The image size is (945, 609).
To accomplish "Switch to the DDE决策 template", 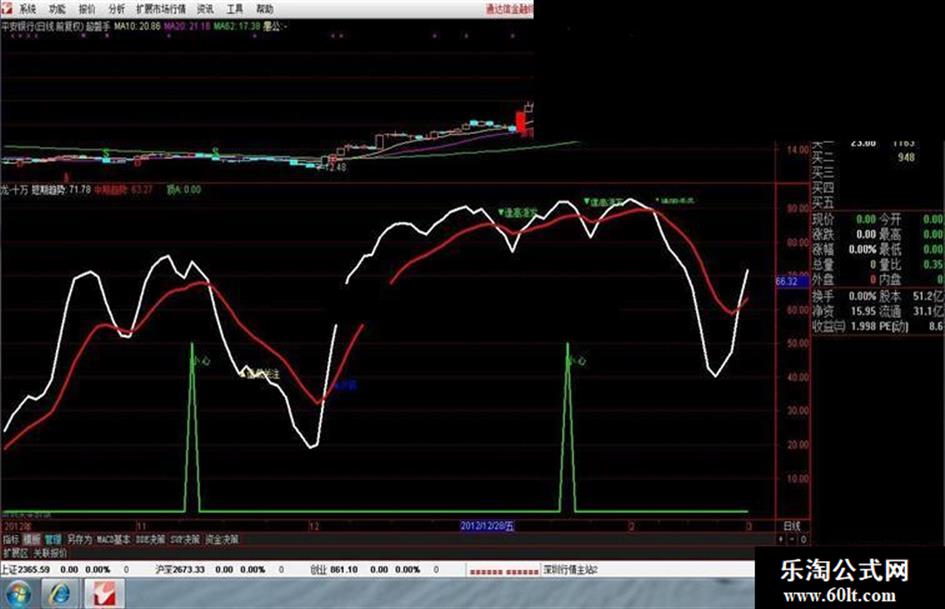I will pyautogui.click(x=151, y=540).
